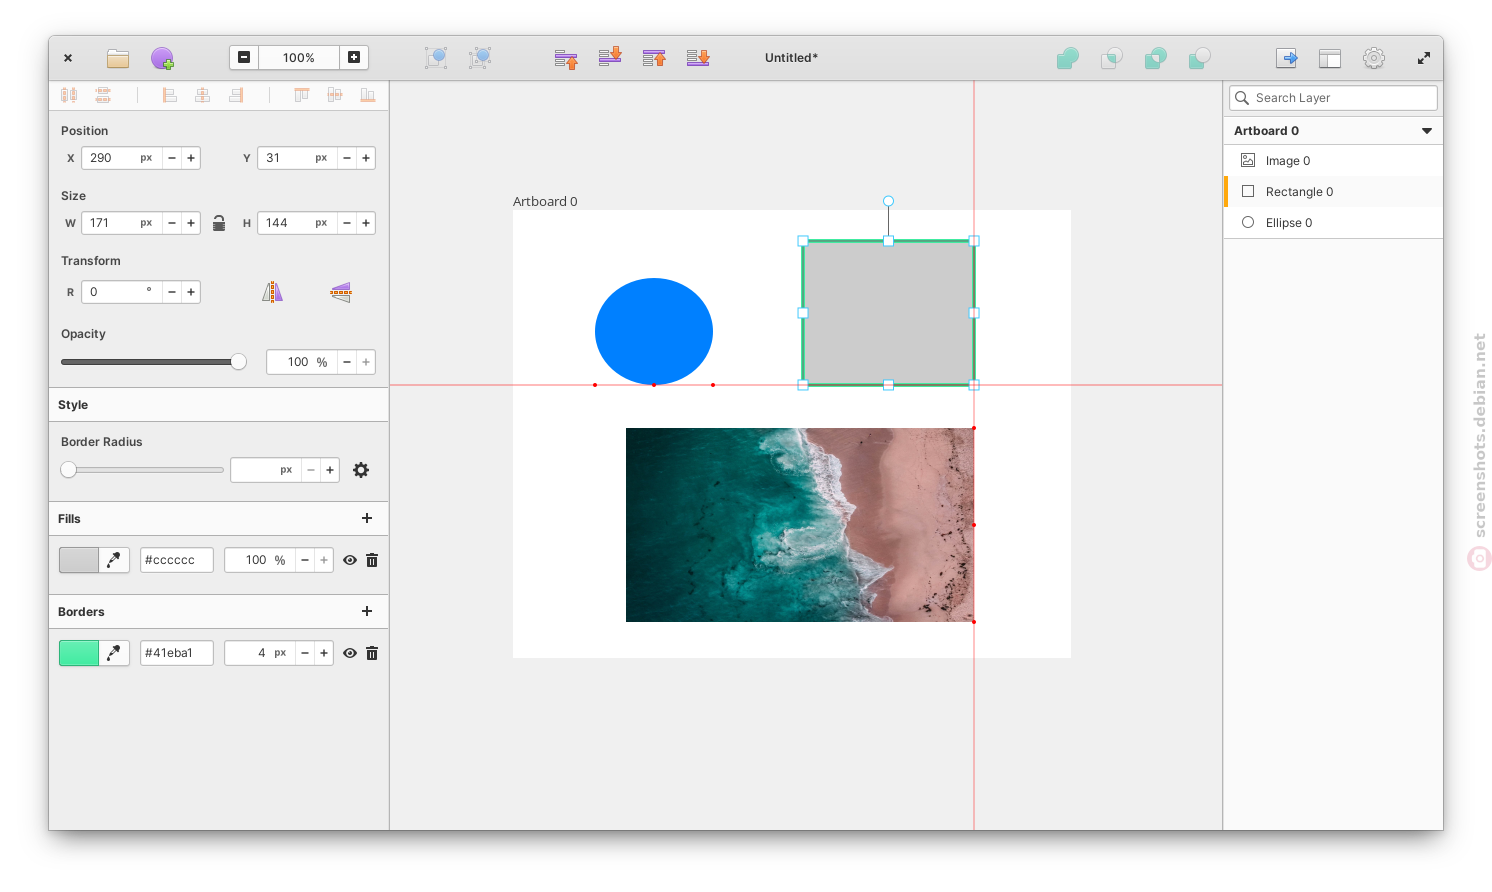Hide the #cccccc fill
1492x892 pixels.
350,560
